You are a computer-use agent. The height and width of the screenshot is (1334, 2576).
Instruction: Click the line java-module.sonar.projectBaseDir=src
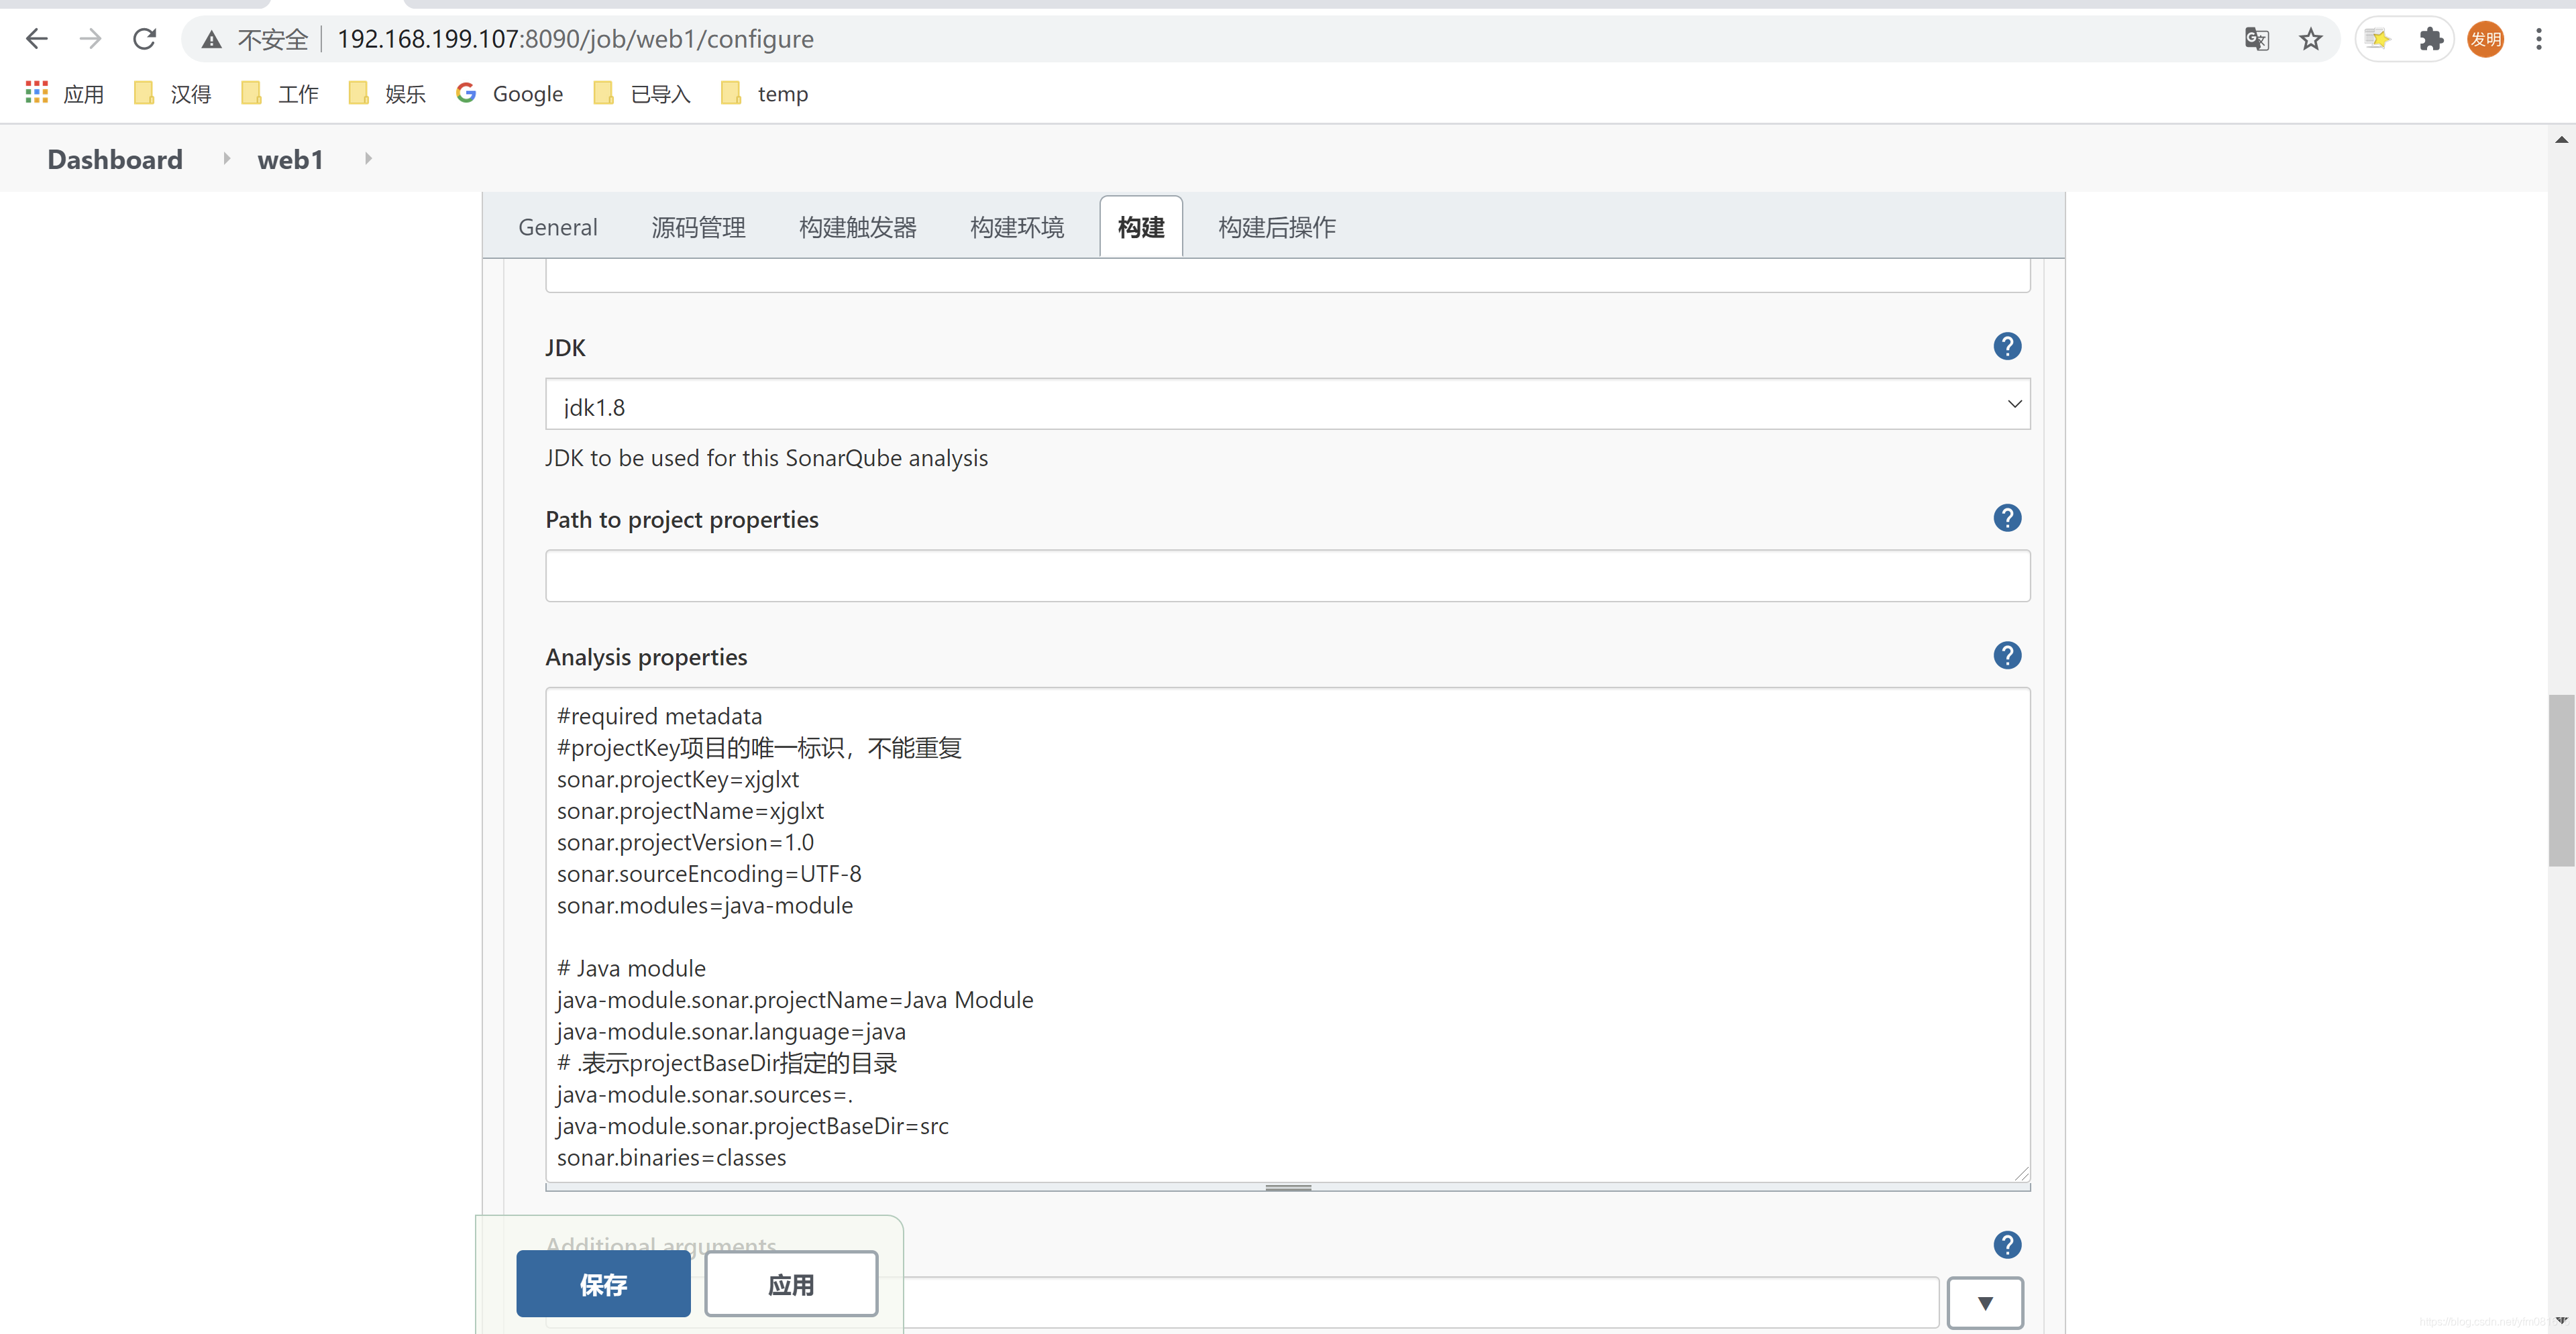(752, 1126)
